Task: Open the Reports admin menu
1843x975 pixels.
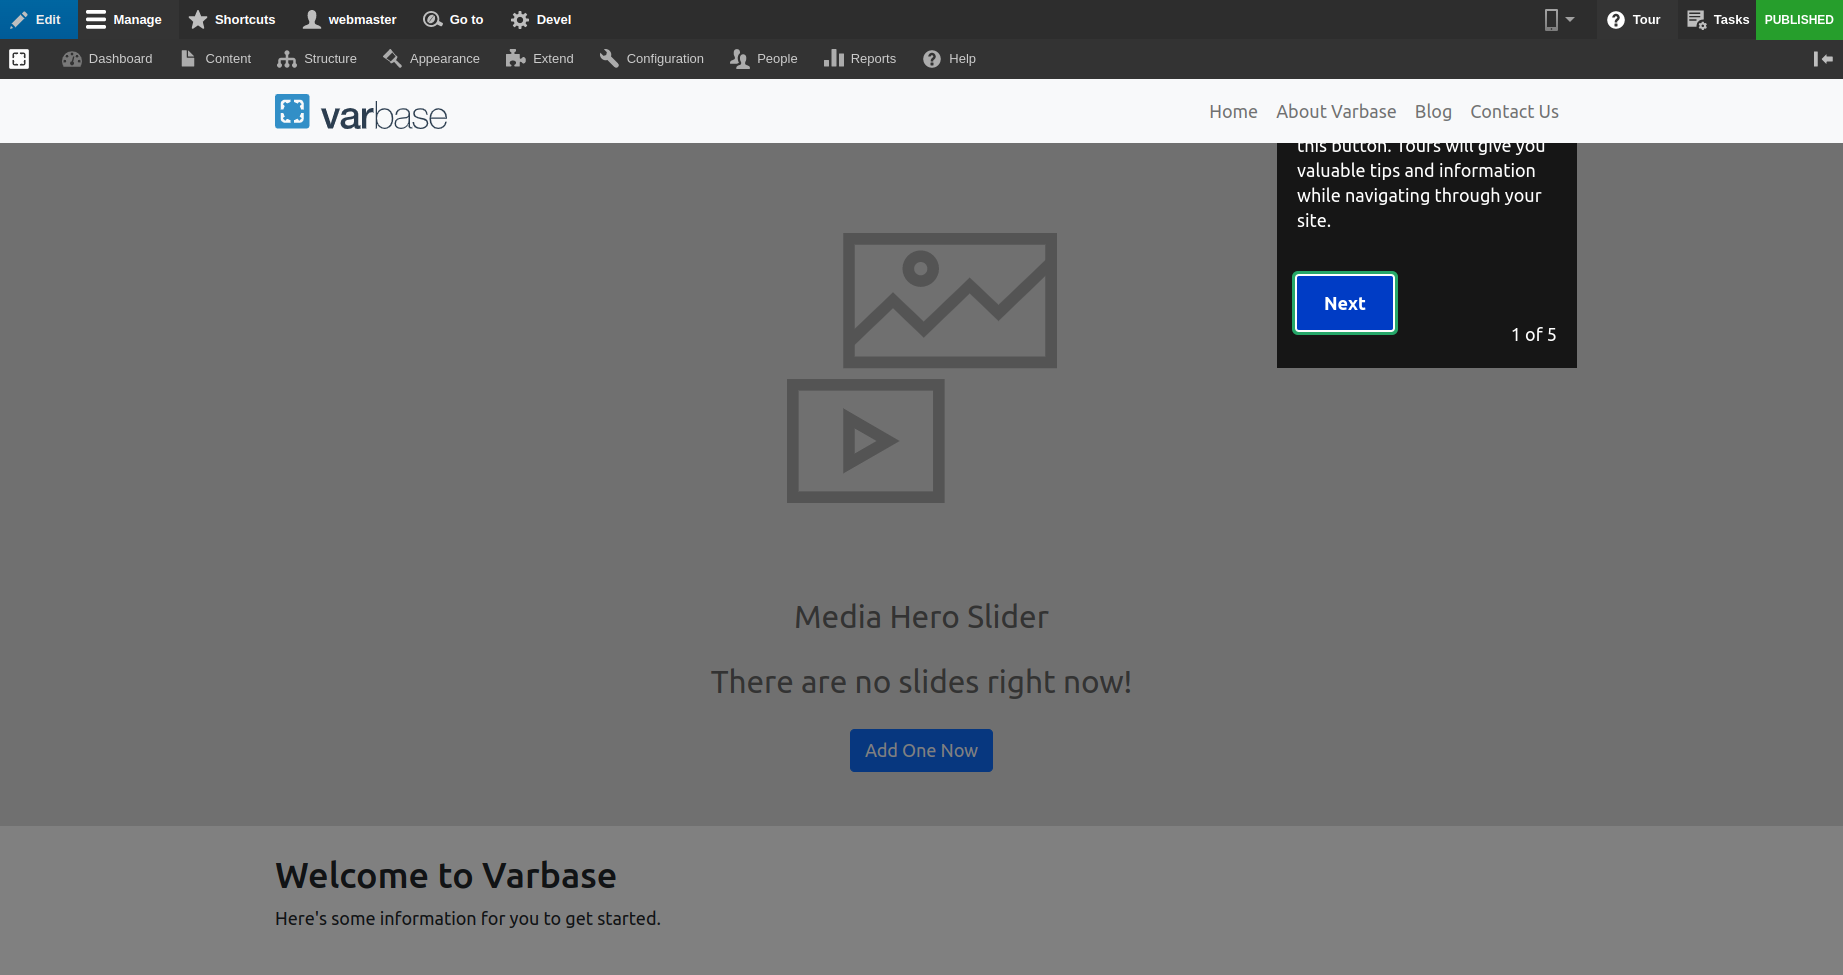Action: pyautogui.click(x=860, y=59)
